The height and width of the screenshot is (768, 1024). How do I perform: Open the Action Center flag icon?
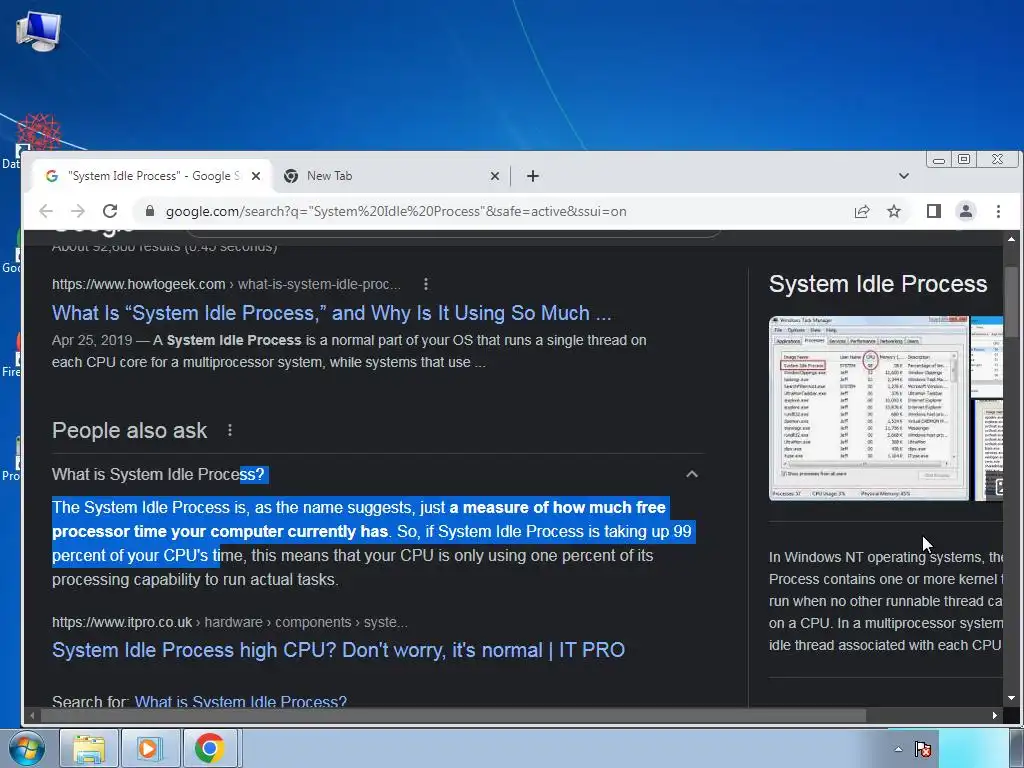(923, 749)
